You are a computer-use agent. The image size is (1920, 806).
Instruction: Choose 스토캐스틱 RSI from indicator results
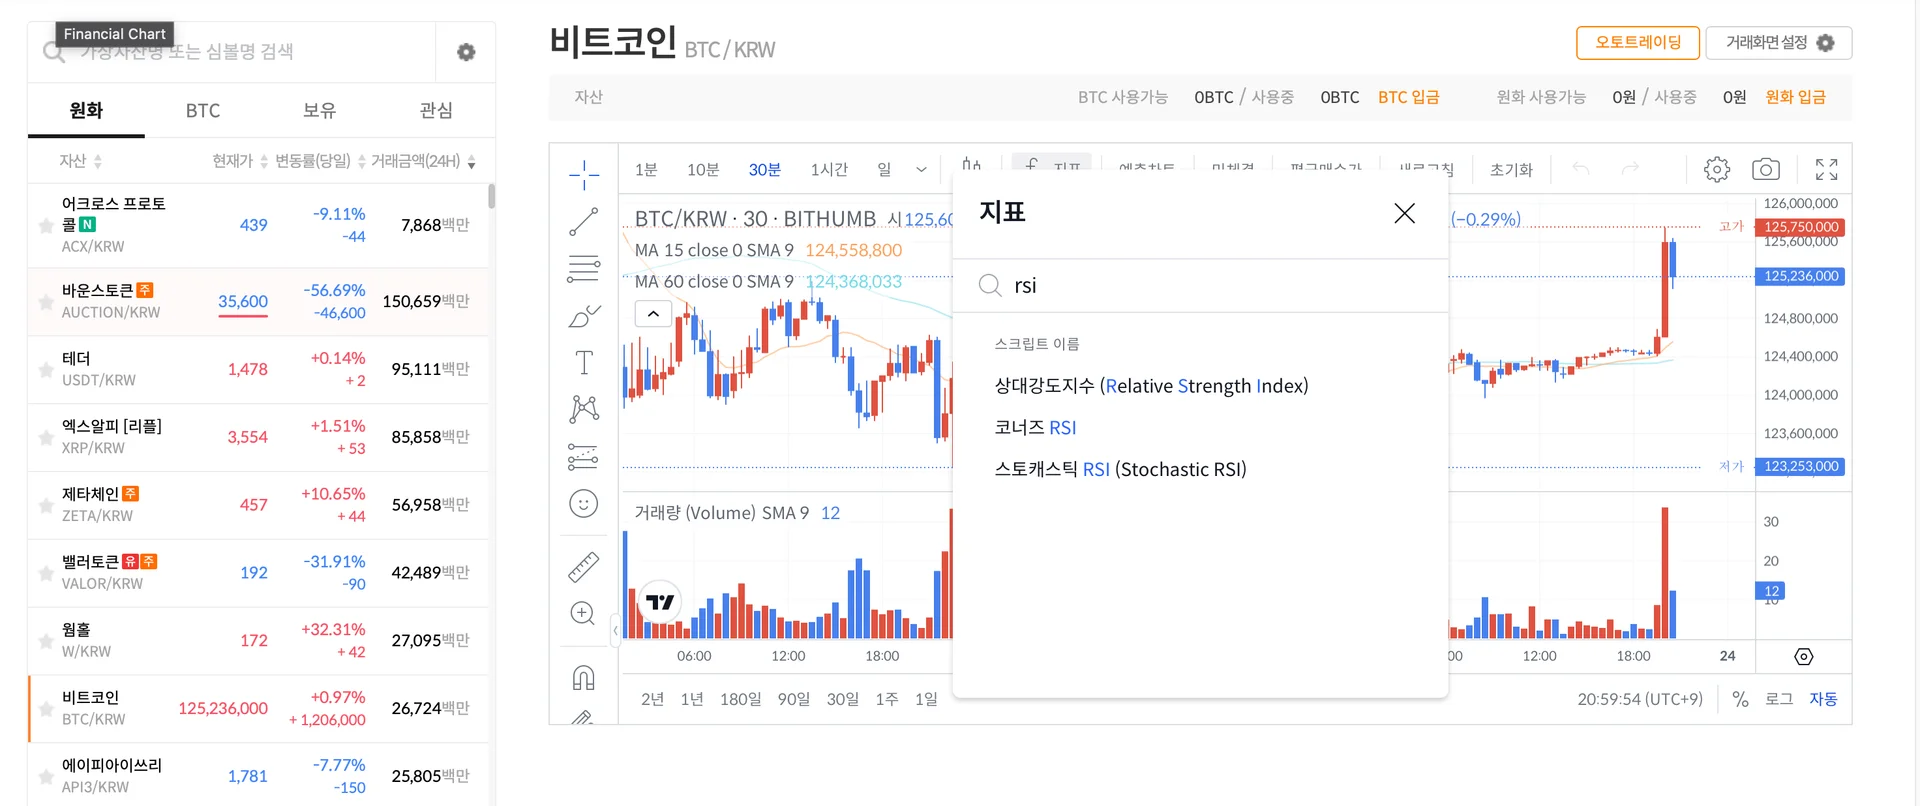1120,469
